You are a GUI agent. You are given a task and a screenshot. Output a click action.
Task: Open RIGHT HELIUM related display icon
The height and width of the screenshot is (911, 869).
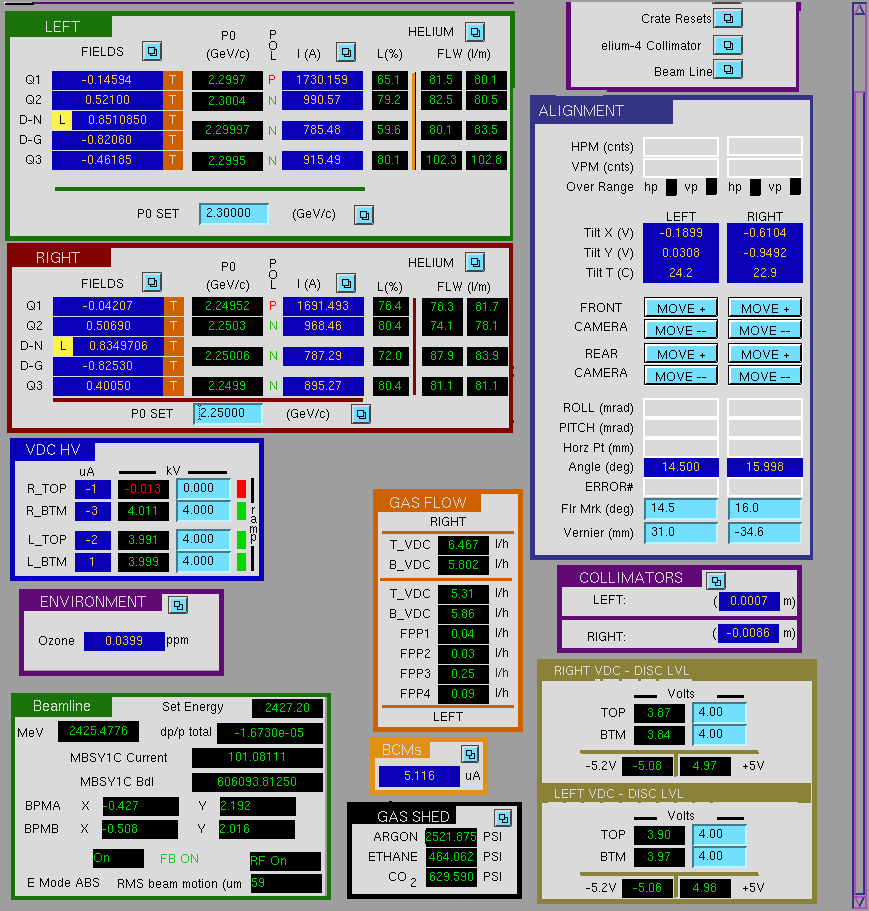tap(475, 263)
